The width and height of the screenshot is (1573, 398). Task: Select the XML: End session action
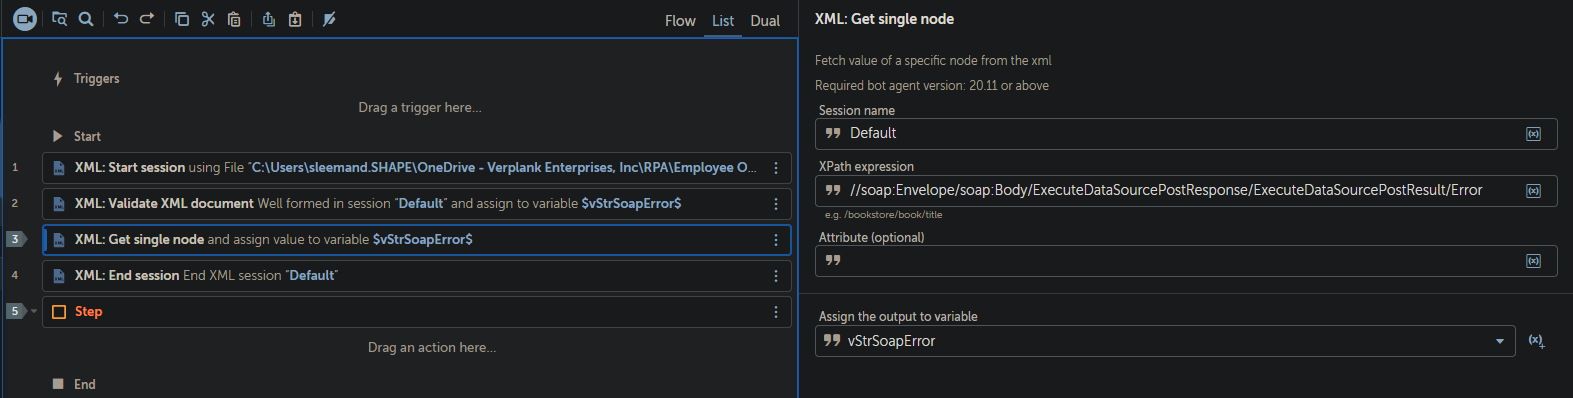pos(417,276)
